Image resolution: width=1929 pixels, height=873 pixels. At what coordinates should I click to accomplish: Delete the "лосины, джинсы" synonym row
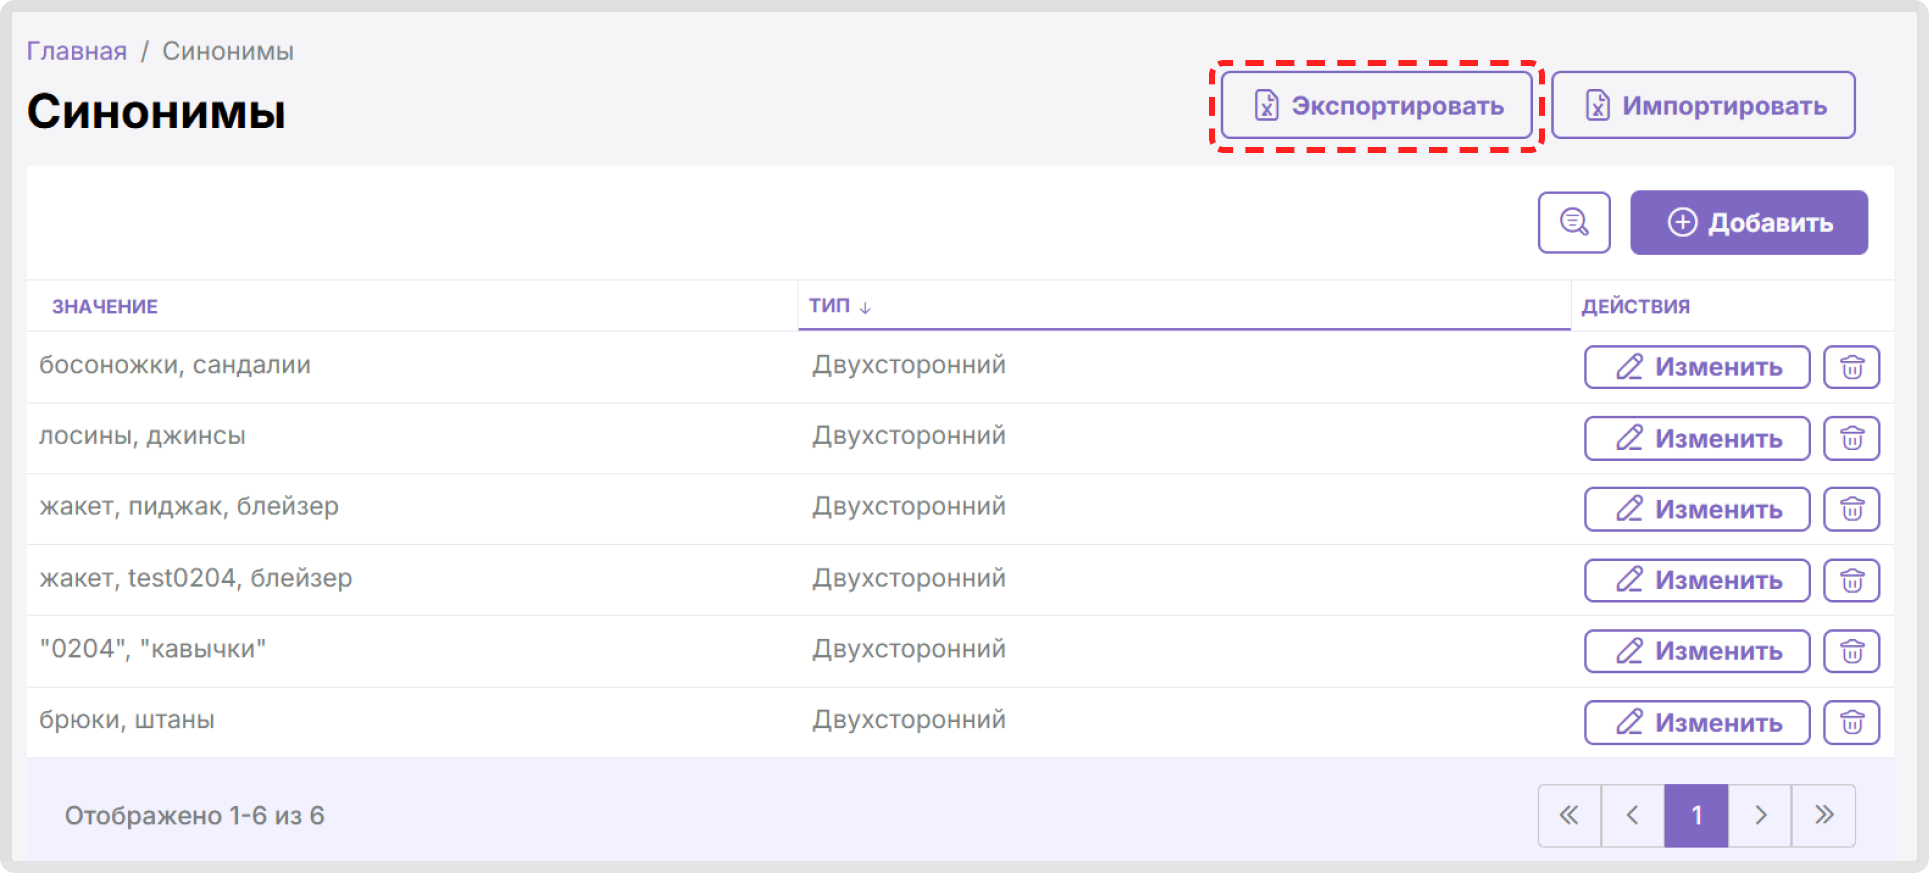pyautogui.click(x=1851, y=438)
